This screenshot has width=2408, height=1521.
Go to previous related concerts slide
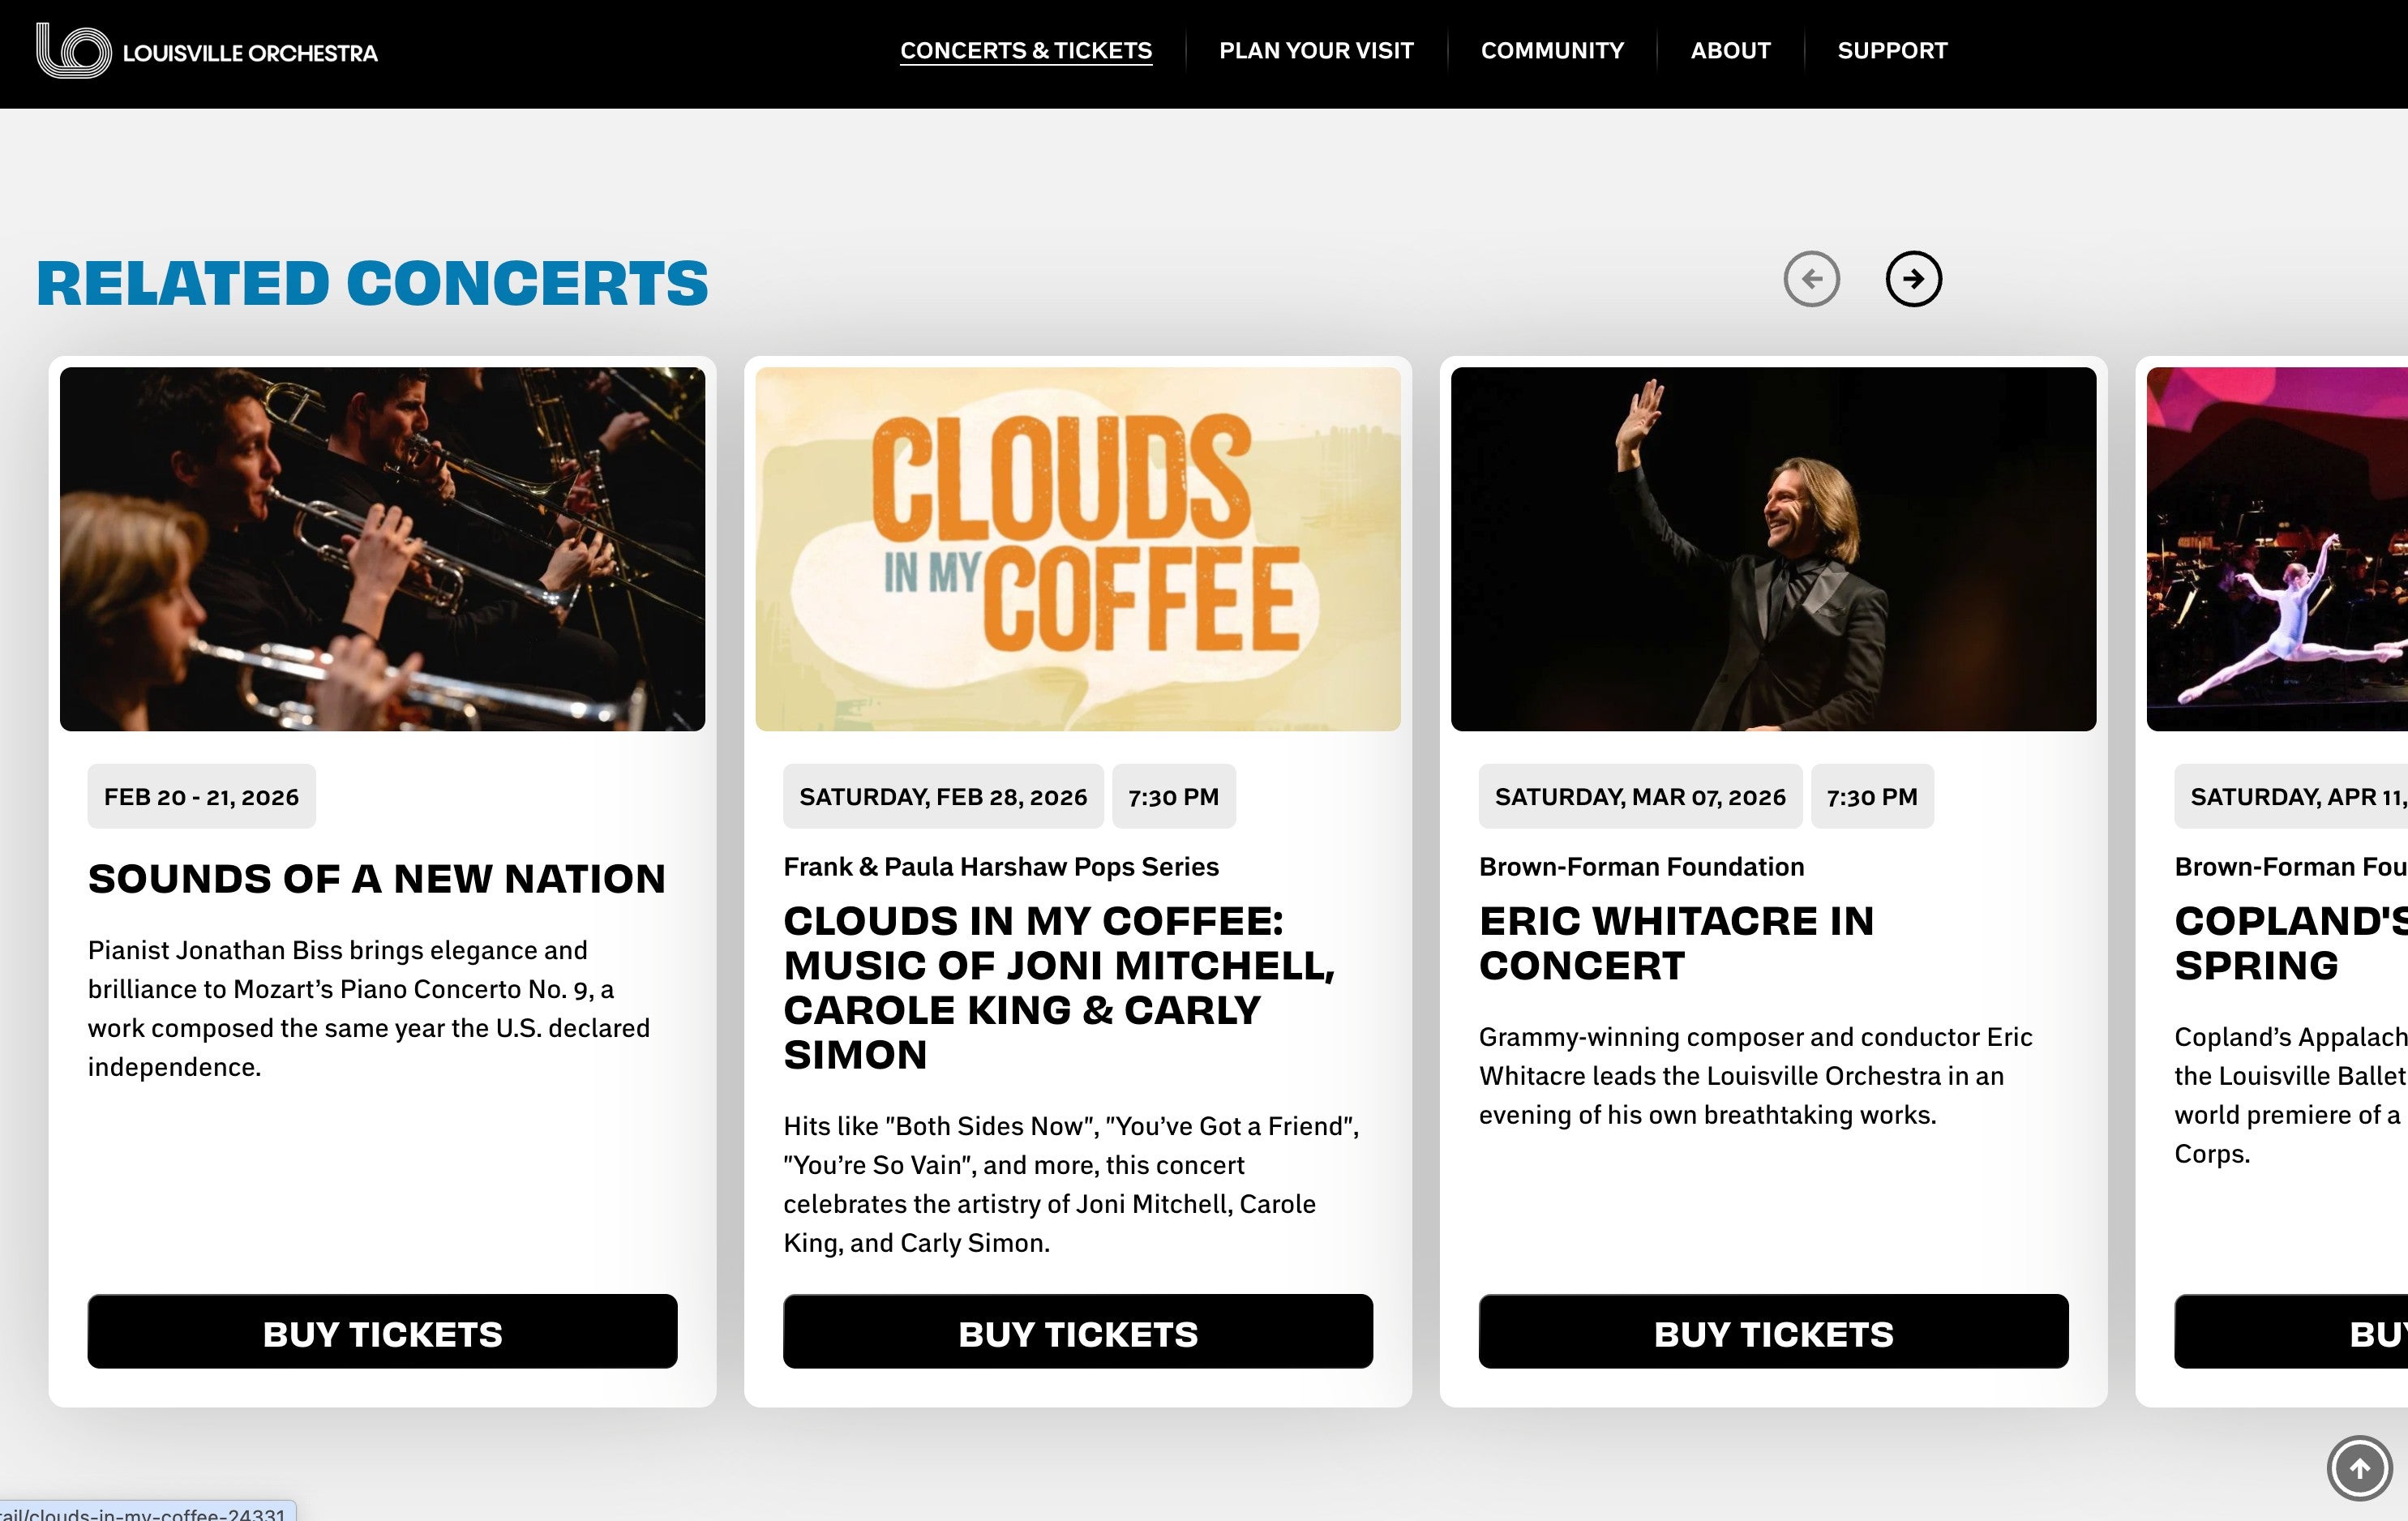pos(1811,279)
